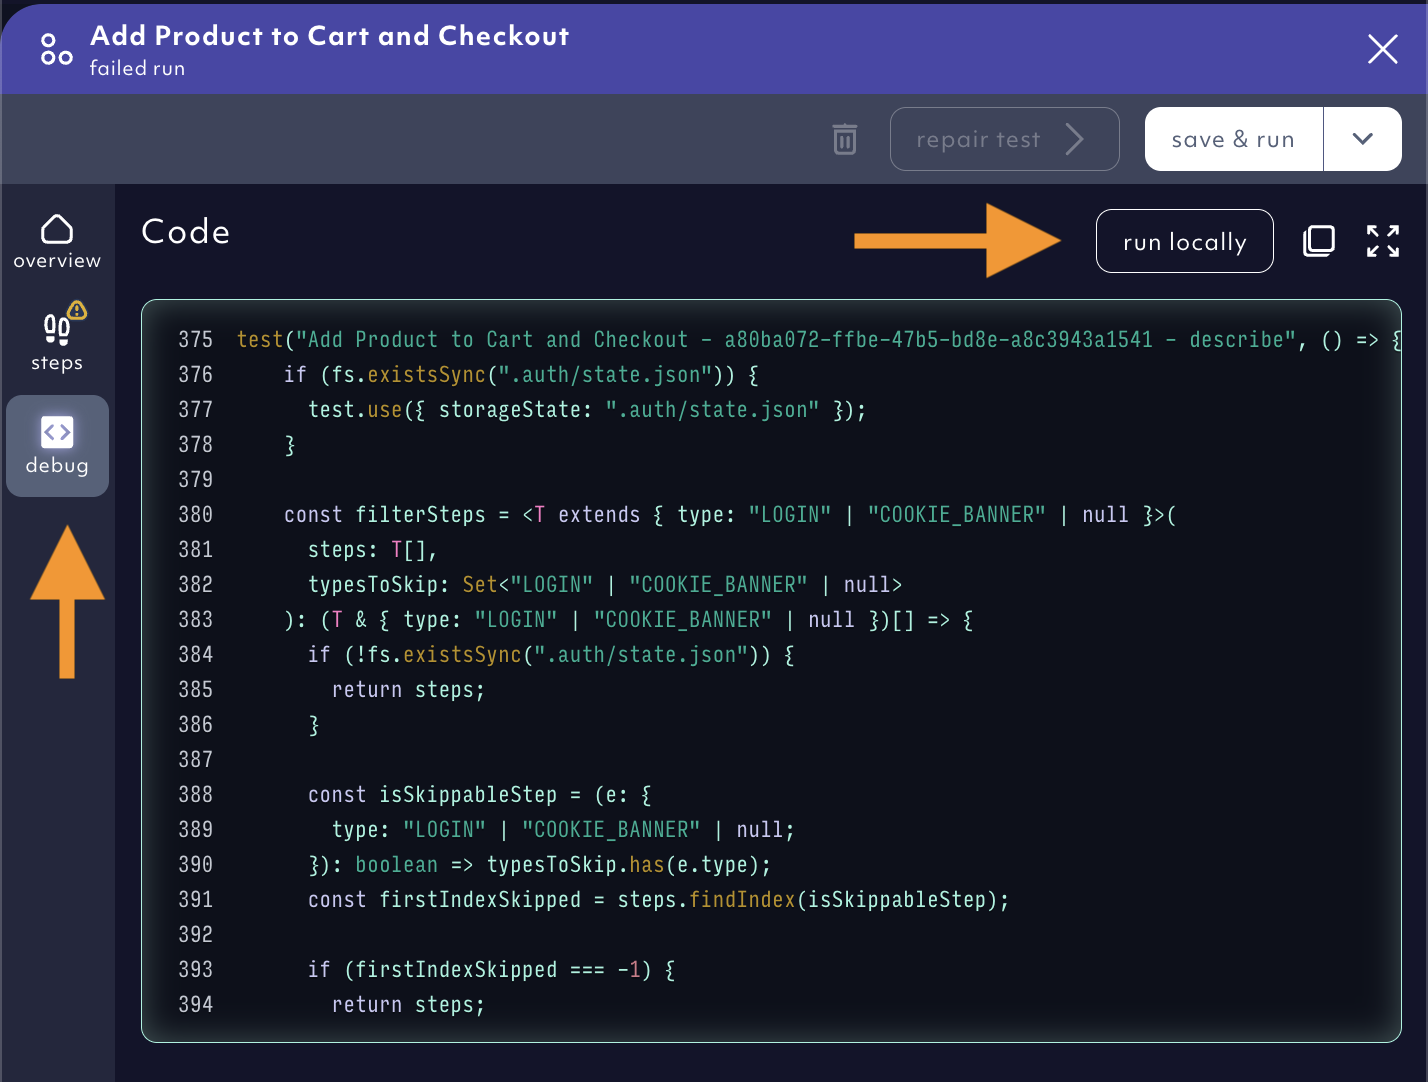Click line number 394
Screen dimensions: 1428x1082
coord(195,1005)
